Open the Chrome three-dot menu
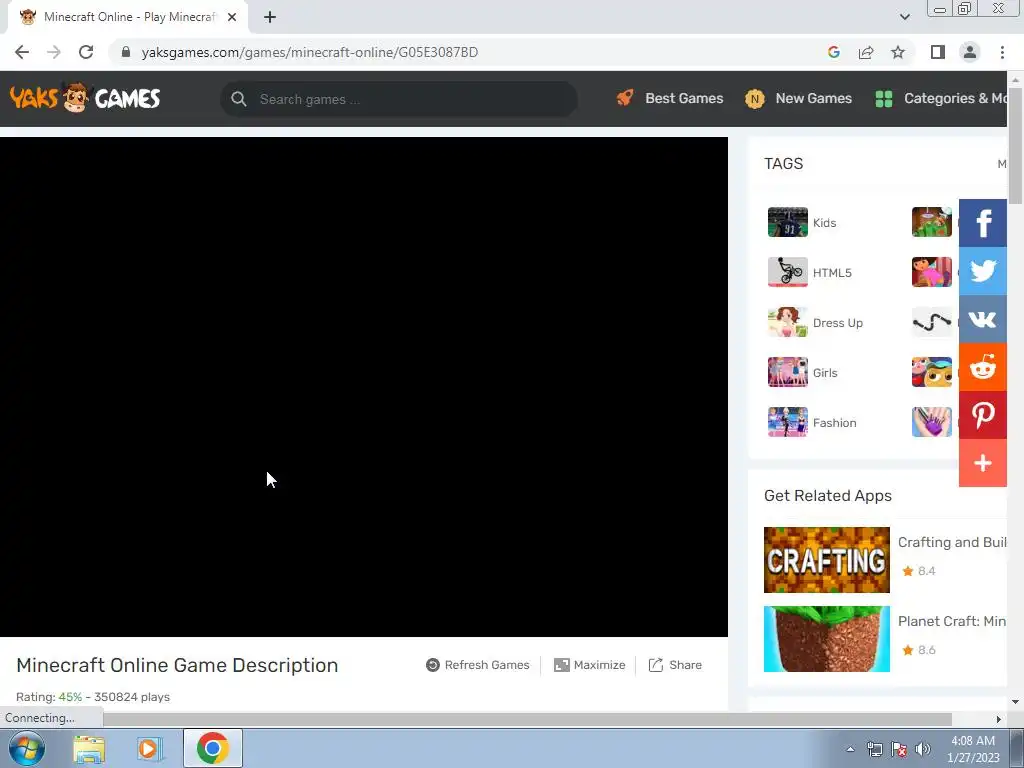The height and width of the screenshot is (768, 1024). pos(1002,52)
